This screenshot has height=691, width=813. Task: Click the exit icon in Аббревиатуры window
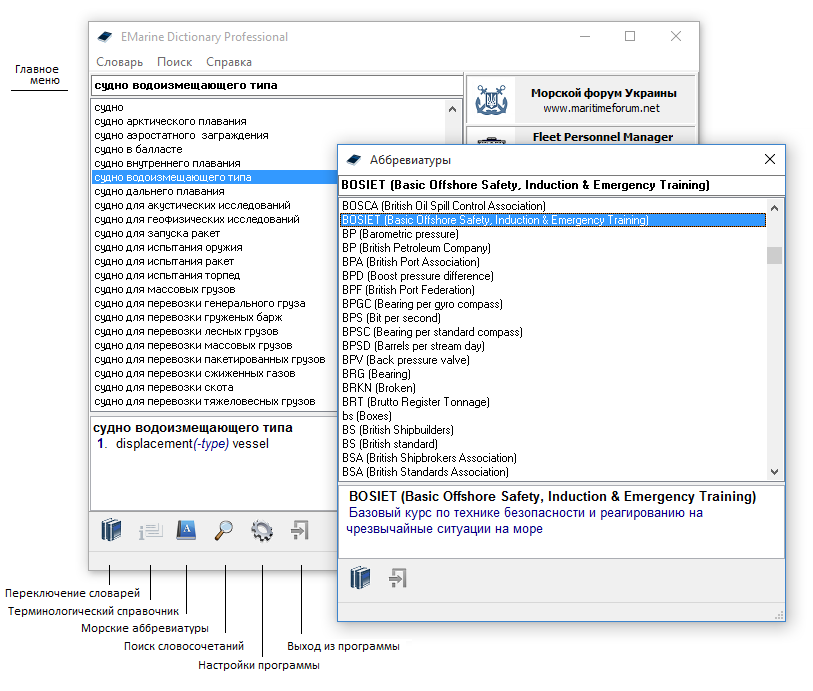tap(397, 578)
